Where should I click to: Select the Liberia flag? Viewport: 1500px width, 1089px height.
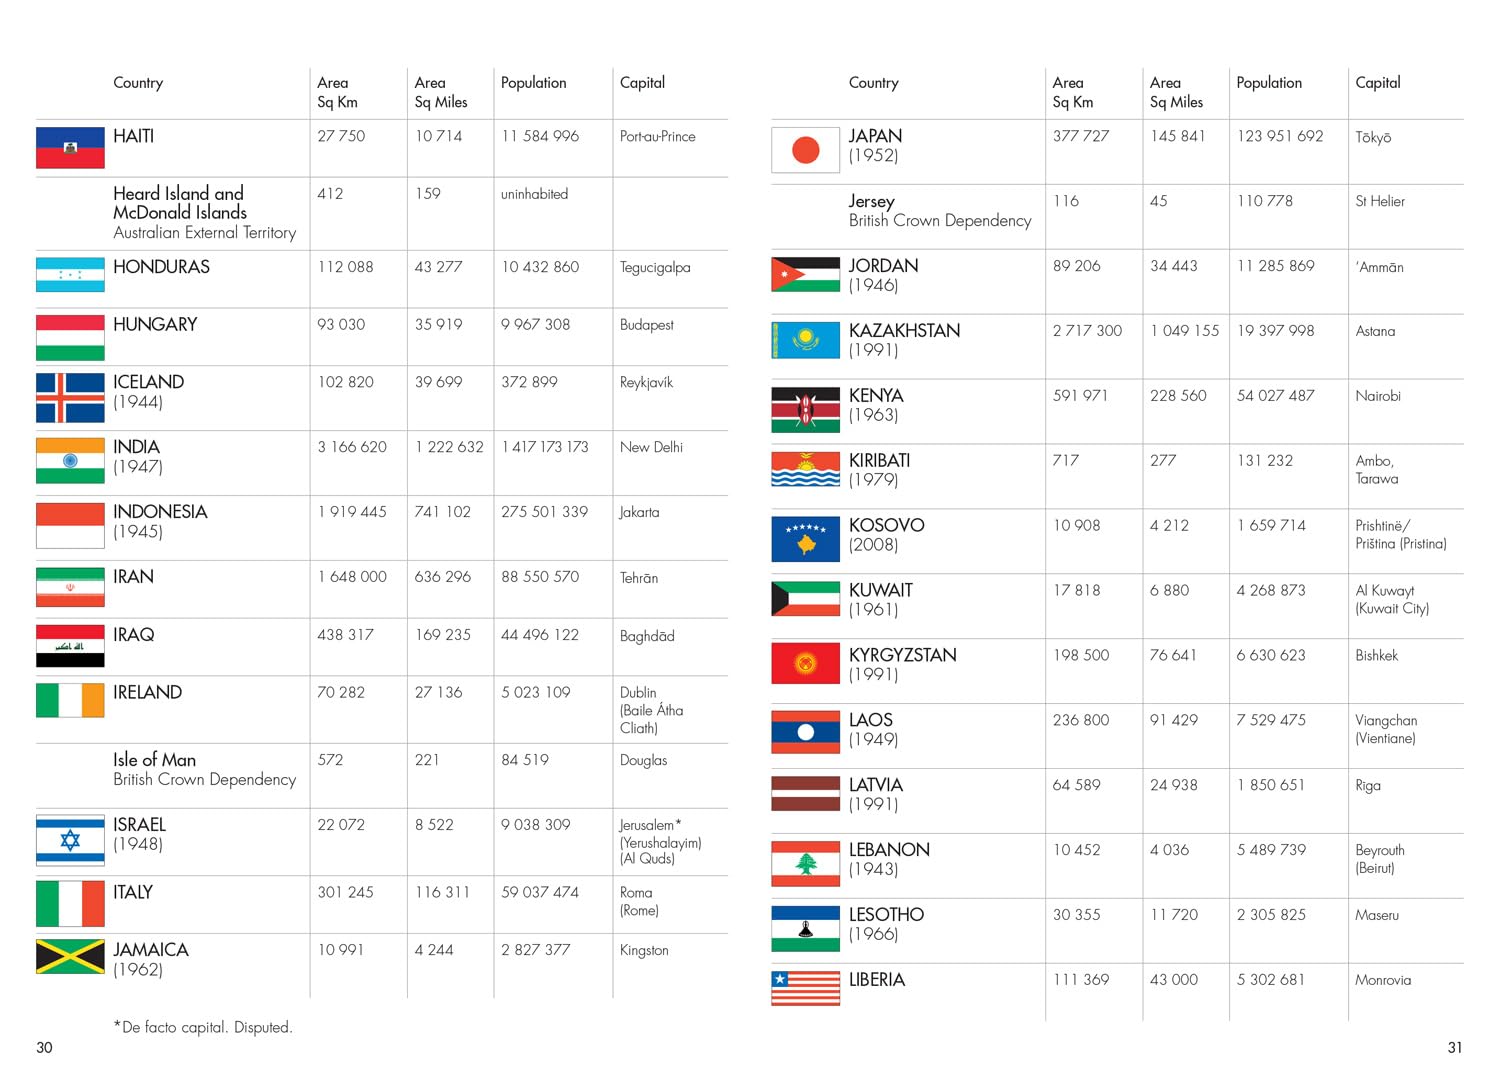(805, 988)
